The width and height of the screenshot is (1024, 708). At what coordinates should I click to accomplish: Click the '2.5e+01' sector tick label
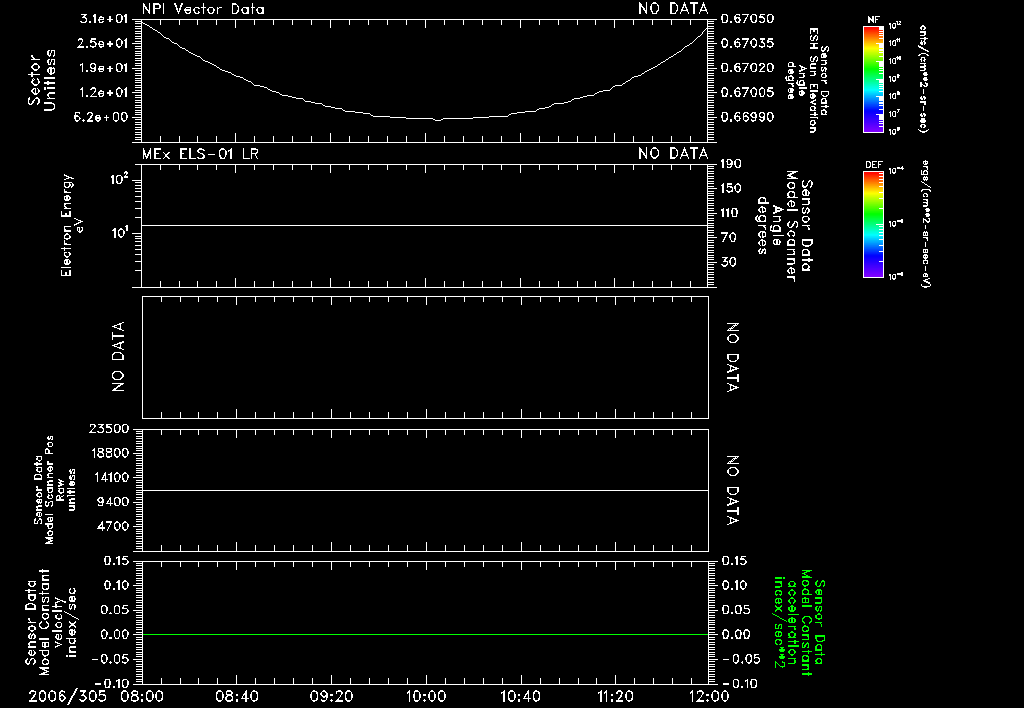pyautogui.click(x=103, y=43)
